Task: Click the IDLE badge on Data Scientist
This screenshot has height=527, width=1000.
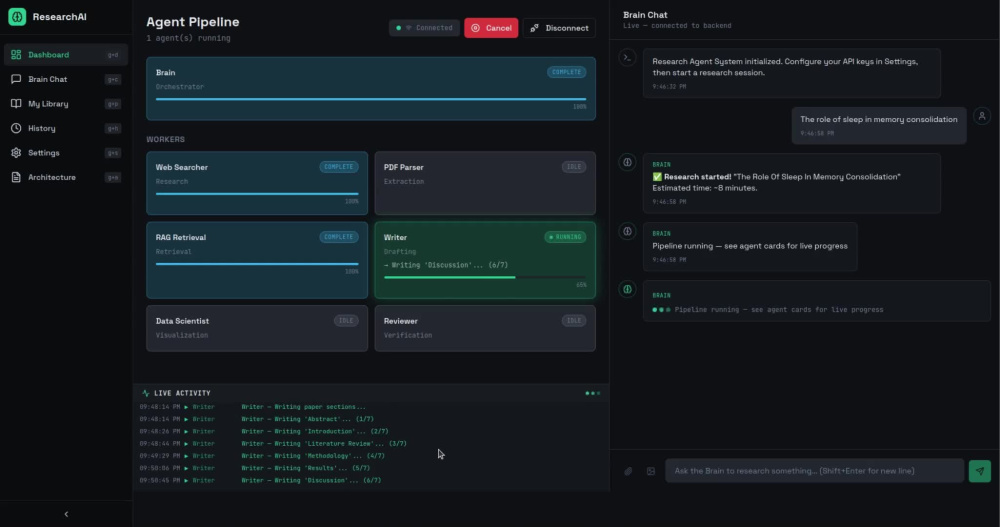Action: point(346,320)
